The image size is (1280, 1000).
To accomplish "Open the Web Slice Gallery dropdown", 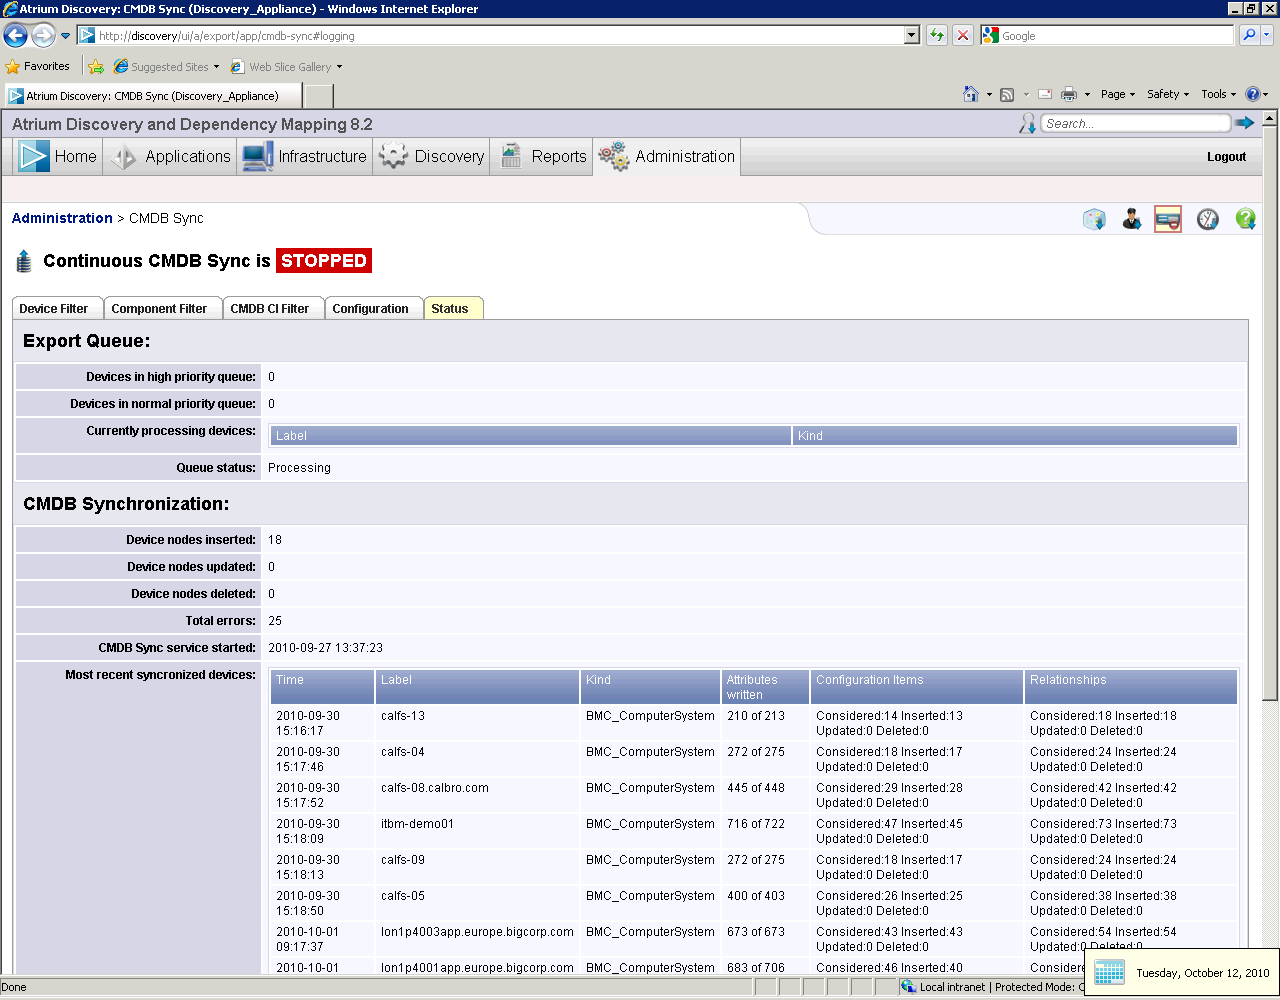I will coord(286,67).
